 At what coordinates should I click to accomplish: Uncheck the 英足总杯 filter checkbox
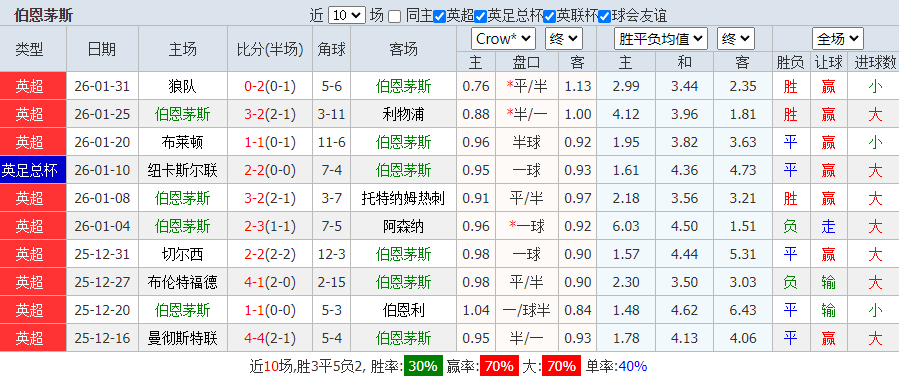[x=480, y=17]
